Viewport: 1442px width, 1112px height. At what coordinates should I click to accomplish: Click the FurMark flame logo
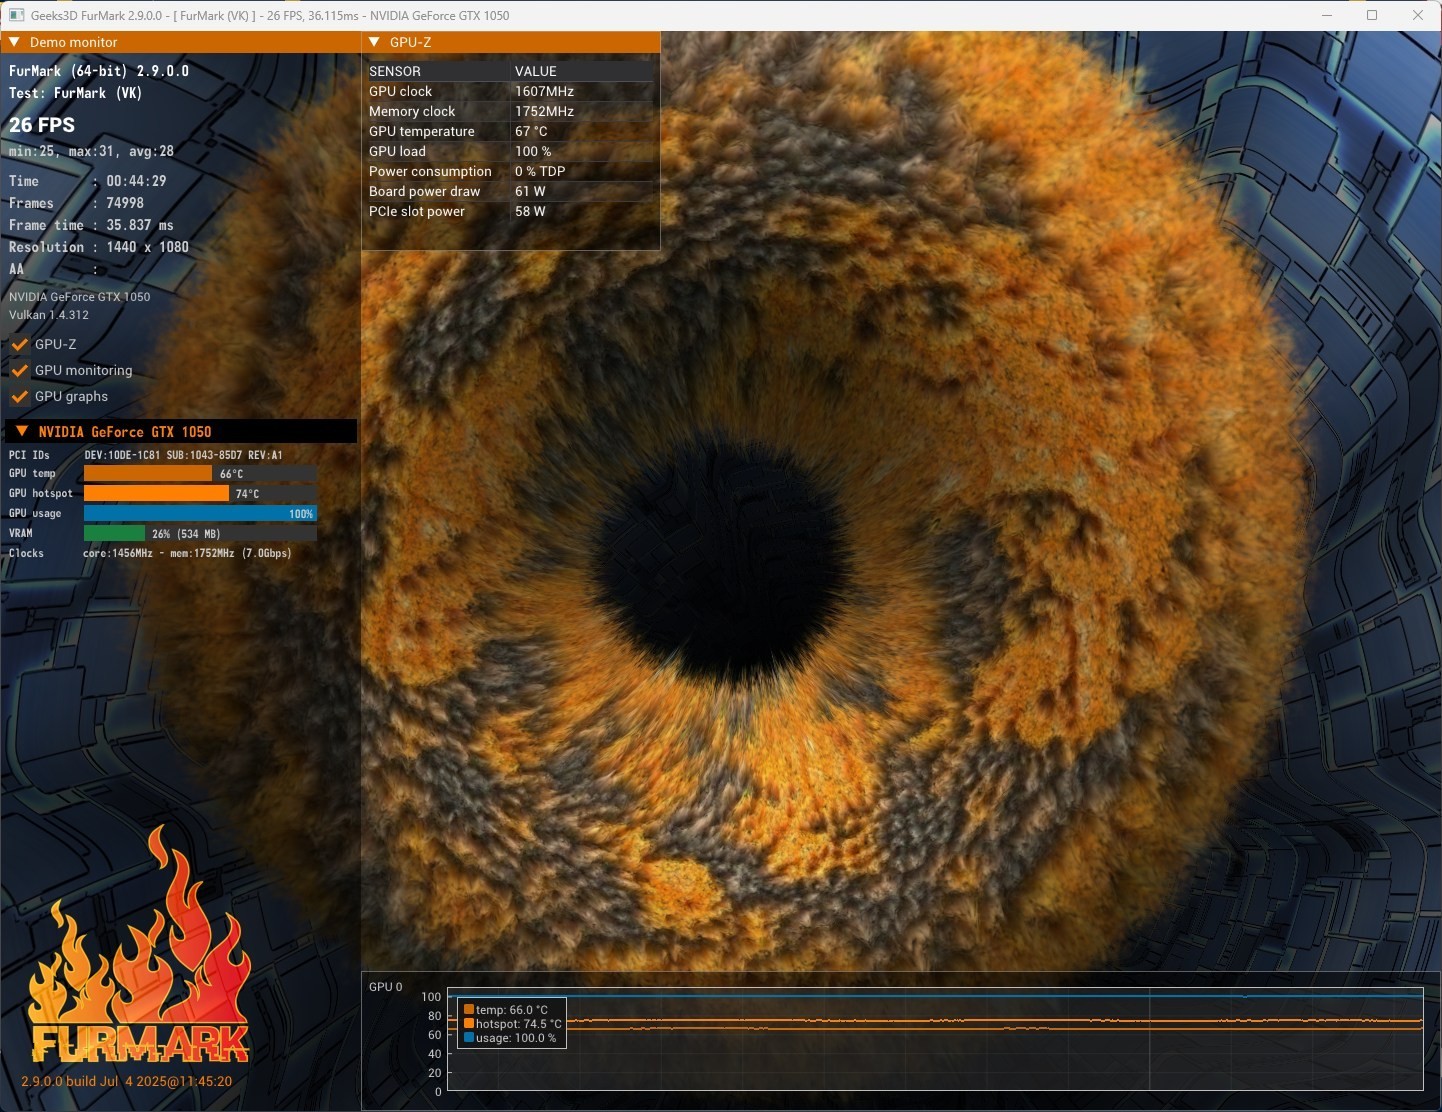pos(140,945)
